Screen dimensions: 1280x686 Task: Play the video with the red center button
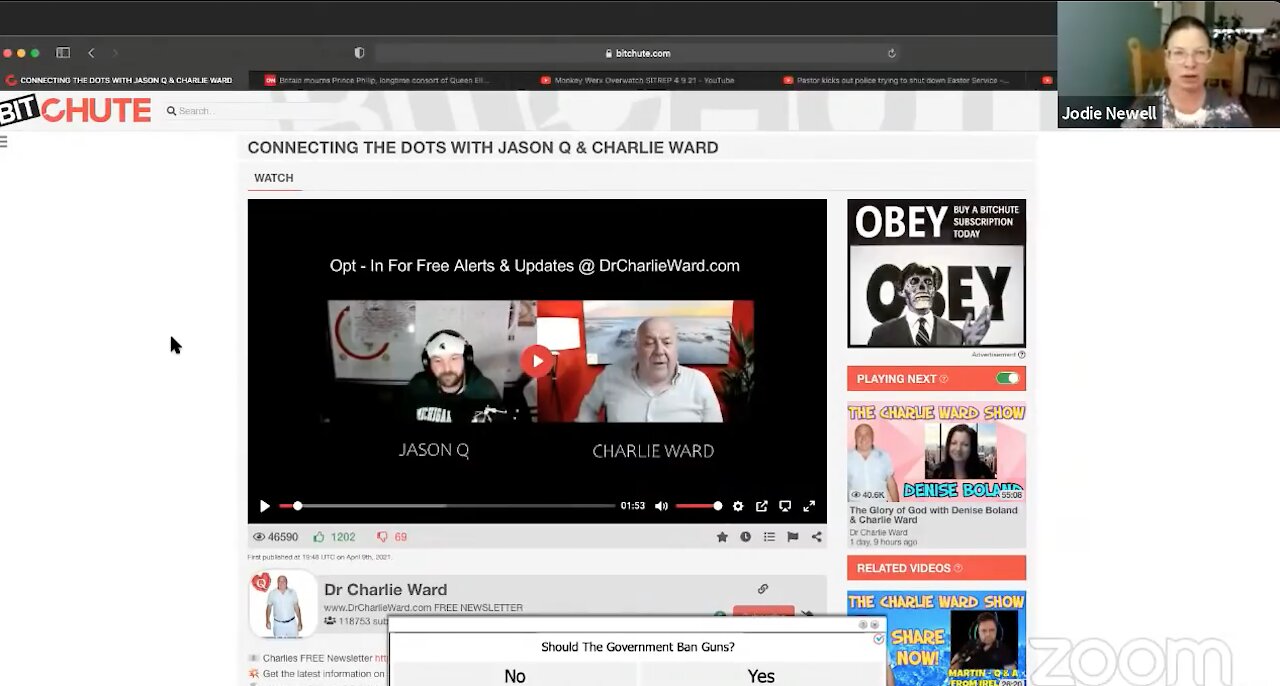point(538,361)
